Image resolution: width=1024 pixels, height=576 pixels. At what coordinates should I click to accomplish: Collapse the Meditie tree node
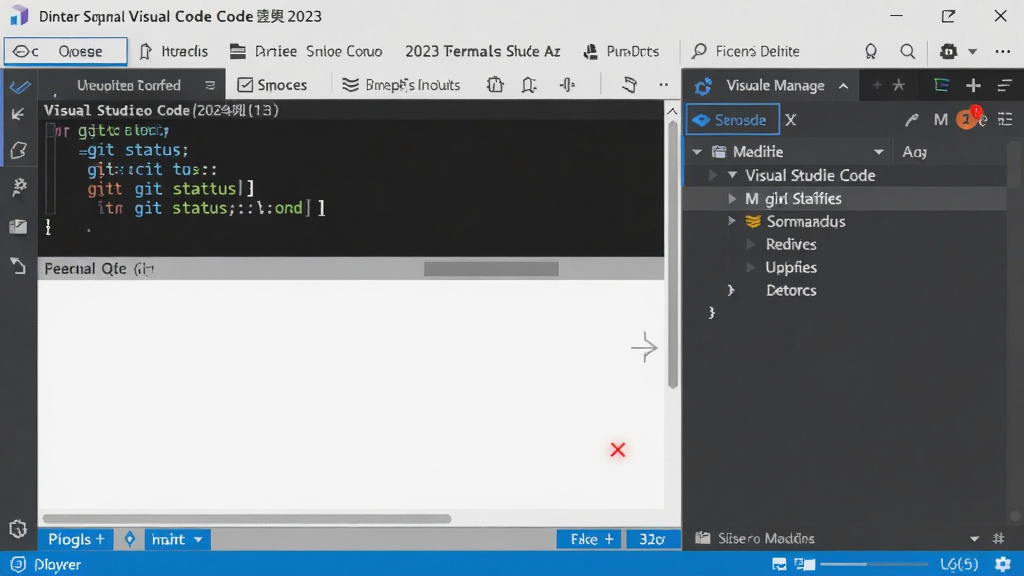(x=697, y=152)
